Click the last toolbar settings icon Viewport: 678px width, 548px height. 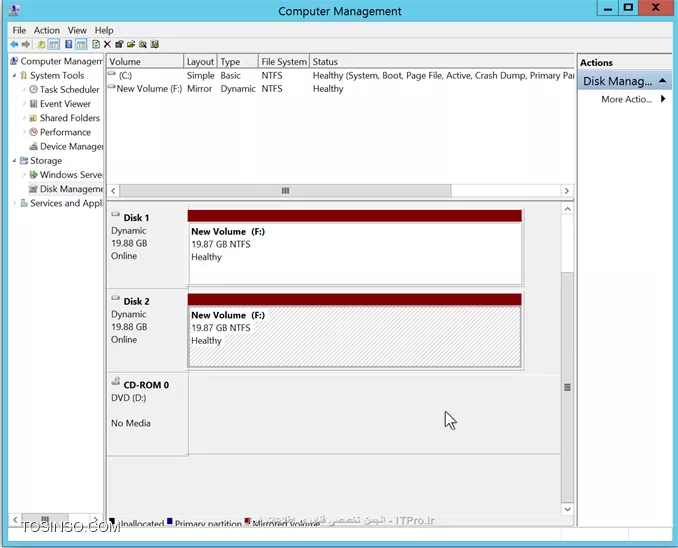(154, 44)
